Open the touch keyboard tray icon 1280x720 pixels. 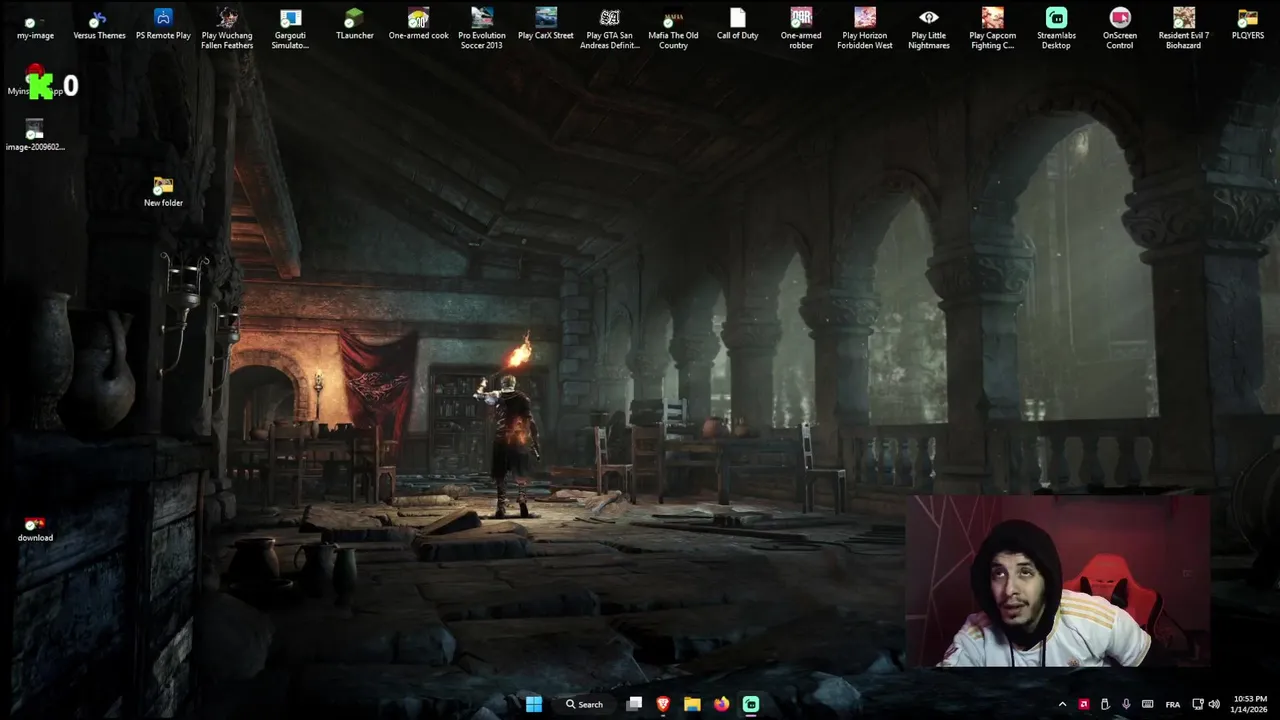click(x=1148, y=704)
